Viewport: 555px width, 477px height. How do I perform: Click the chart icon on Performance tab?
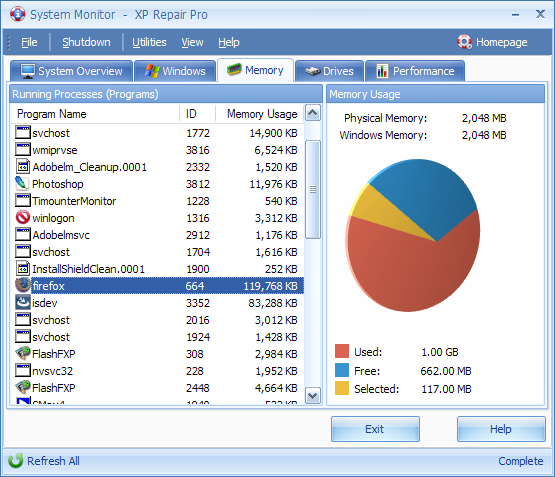pyautogui.click(x=382, y=71)
